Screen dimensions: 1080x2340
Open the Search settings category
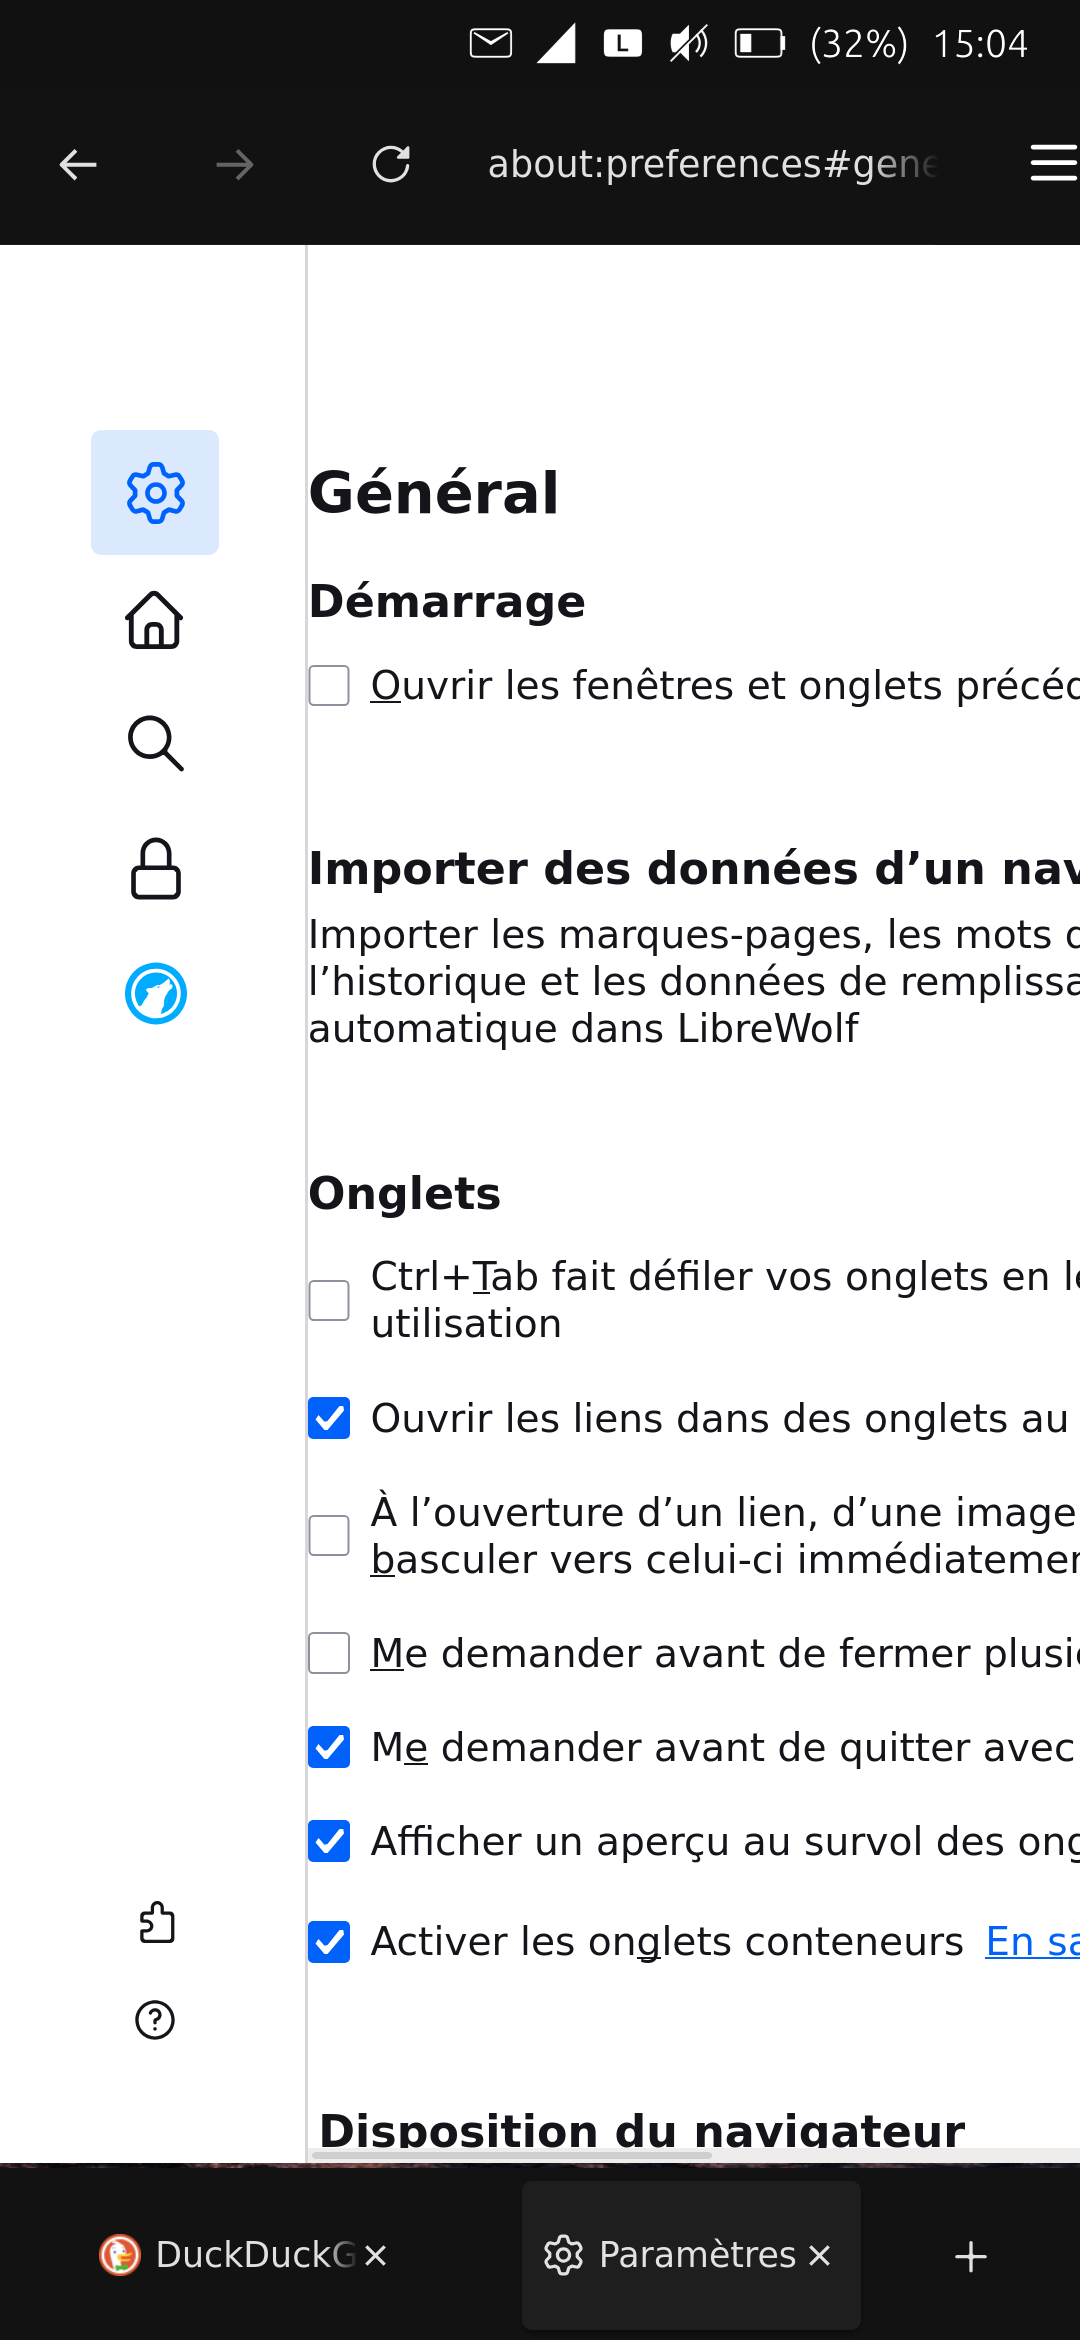pos(155,743)
